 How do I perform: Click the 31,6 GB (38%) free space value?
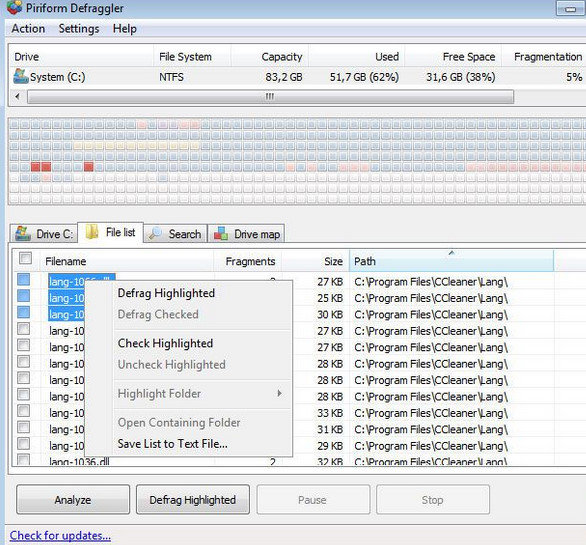tap(460, 77)
